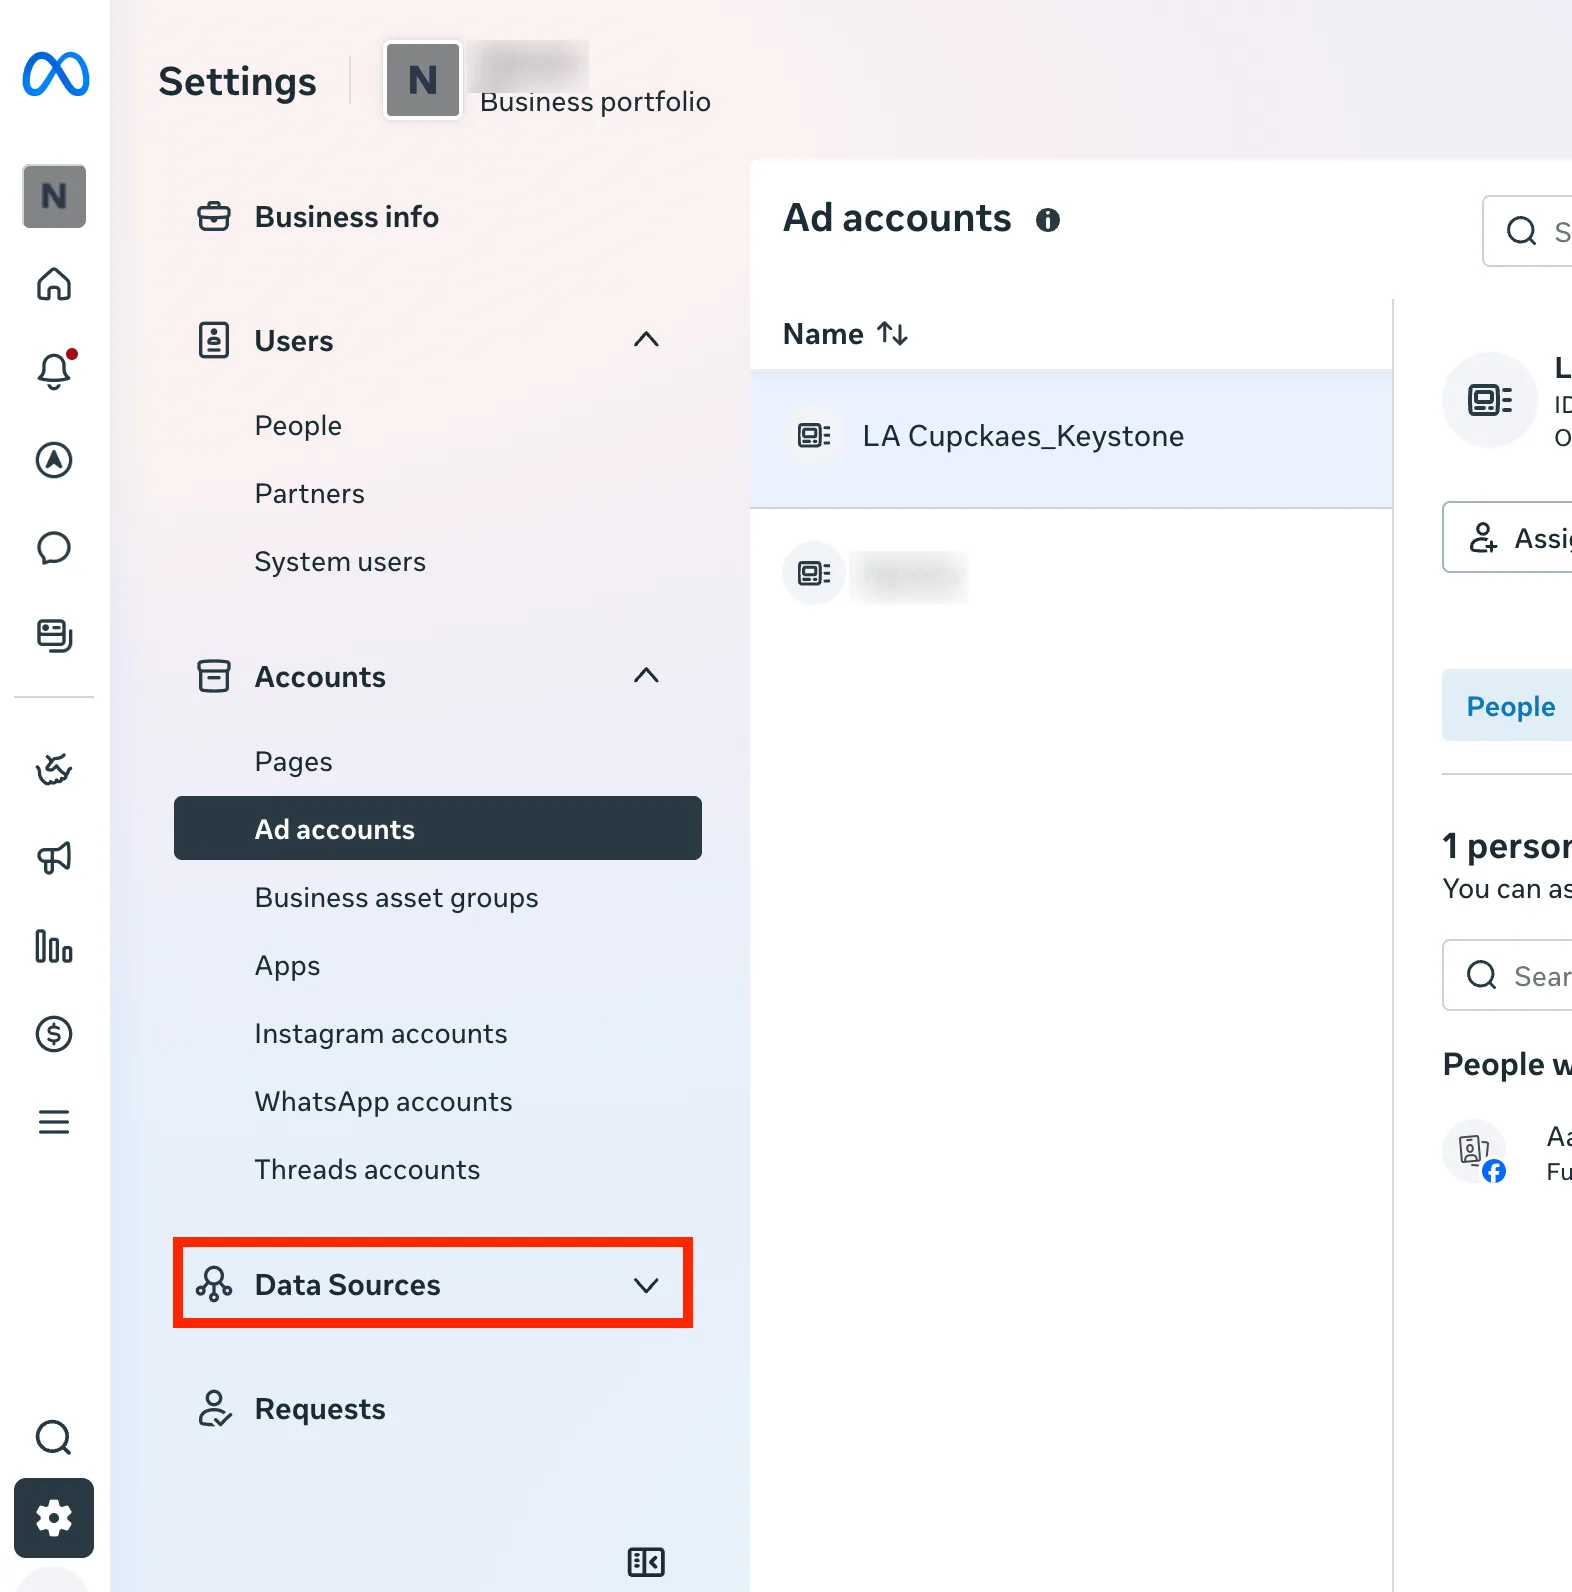
Task: Open Business asset groups
Action: click(x=396, y=898)
